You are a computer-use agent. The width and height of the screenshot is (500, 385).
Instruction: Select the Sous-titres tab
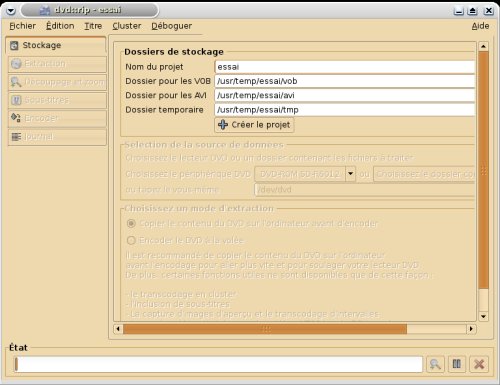[57, 100]
